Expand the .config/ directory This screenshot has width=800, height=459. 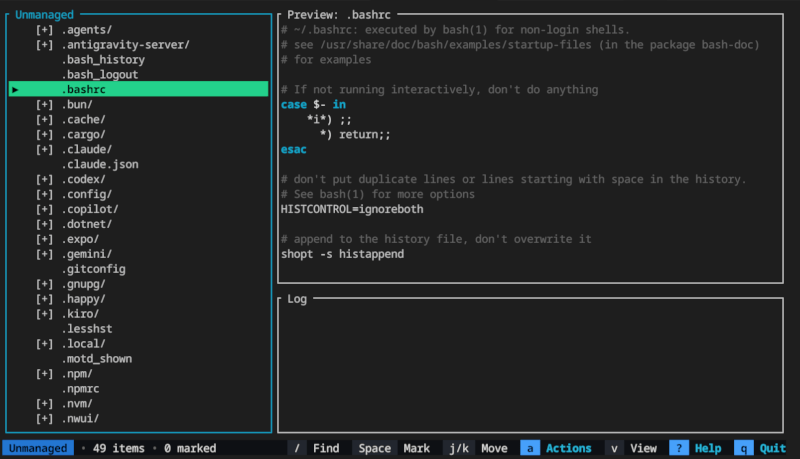tap(44, 194)
